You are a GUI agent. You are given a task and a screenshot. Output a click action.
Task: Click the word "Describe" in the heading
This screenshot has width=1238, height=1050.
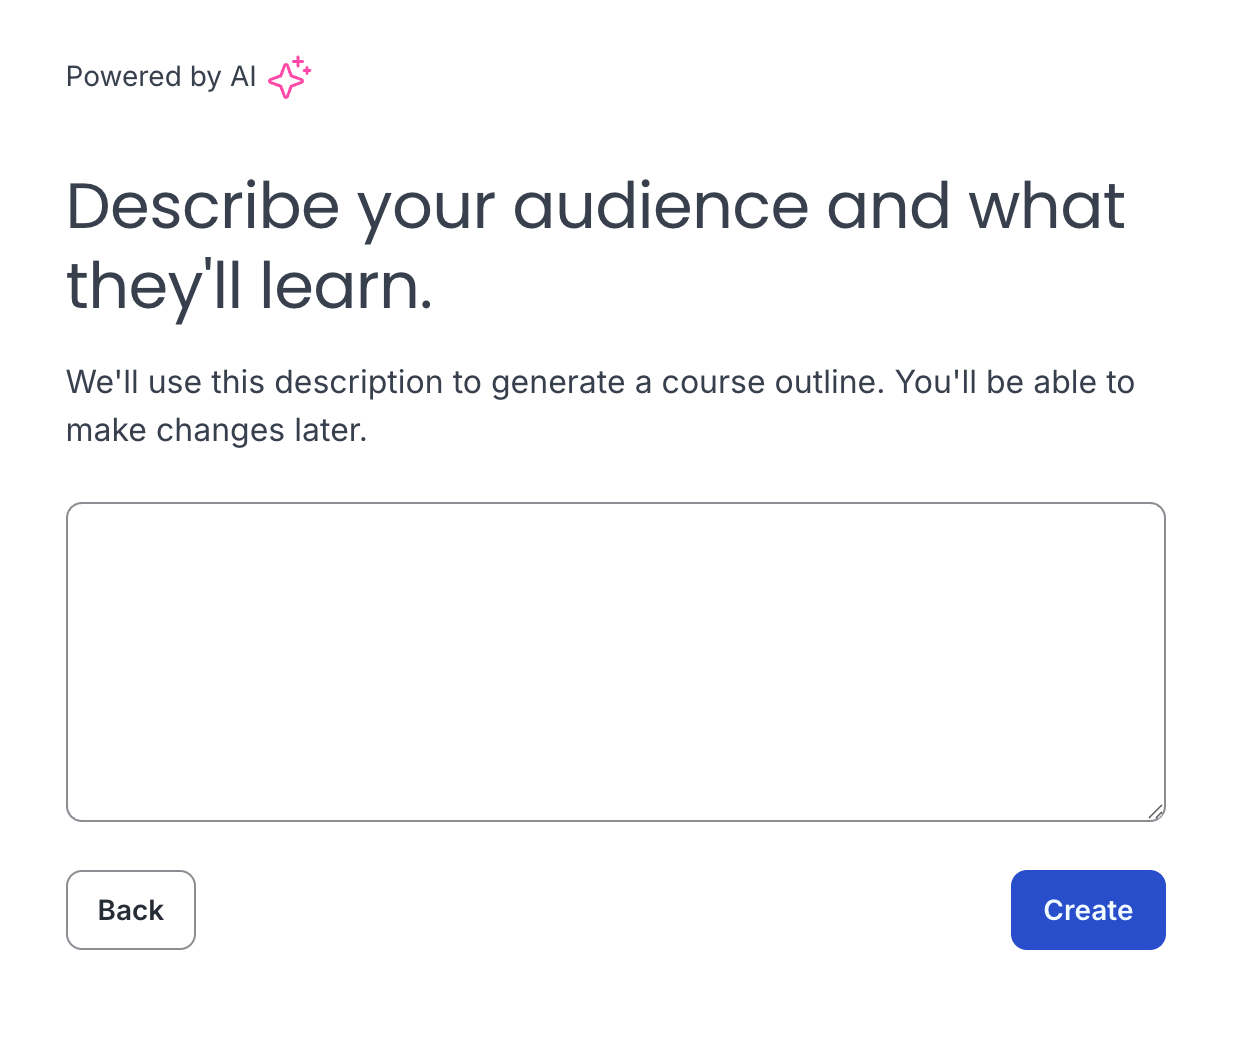click(203, 207)
